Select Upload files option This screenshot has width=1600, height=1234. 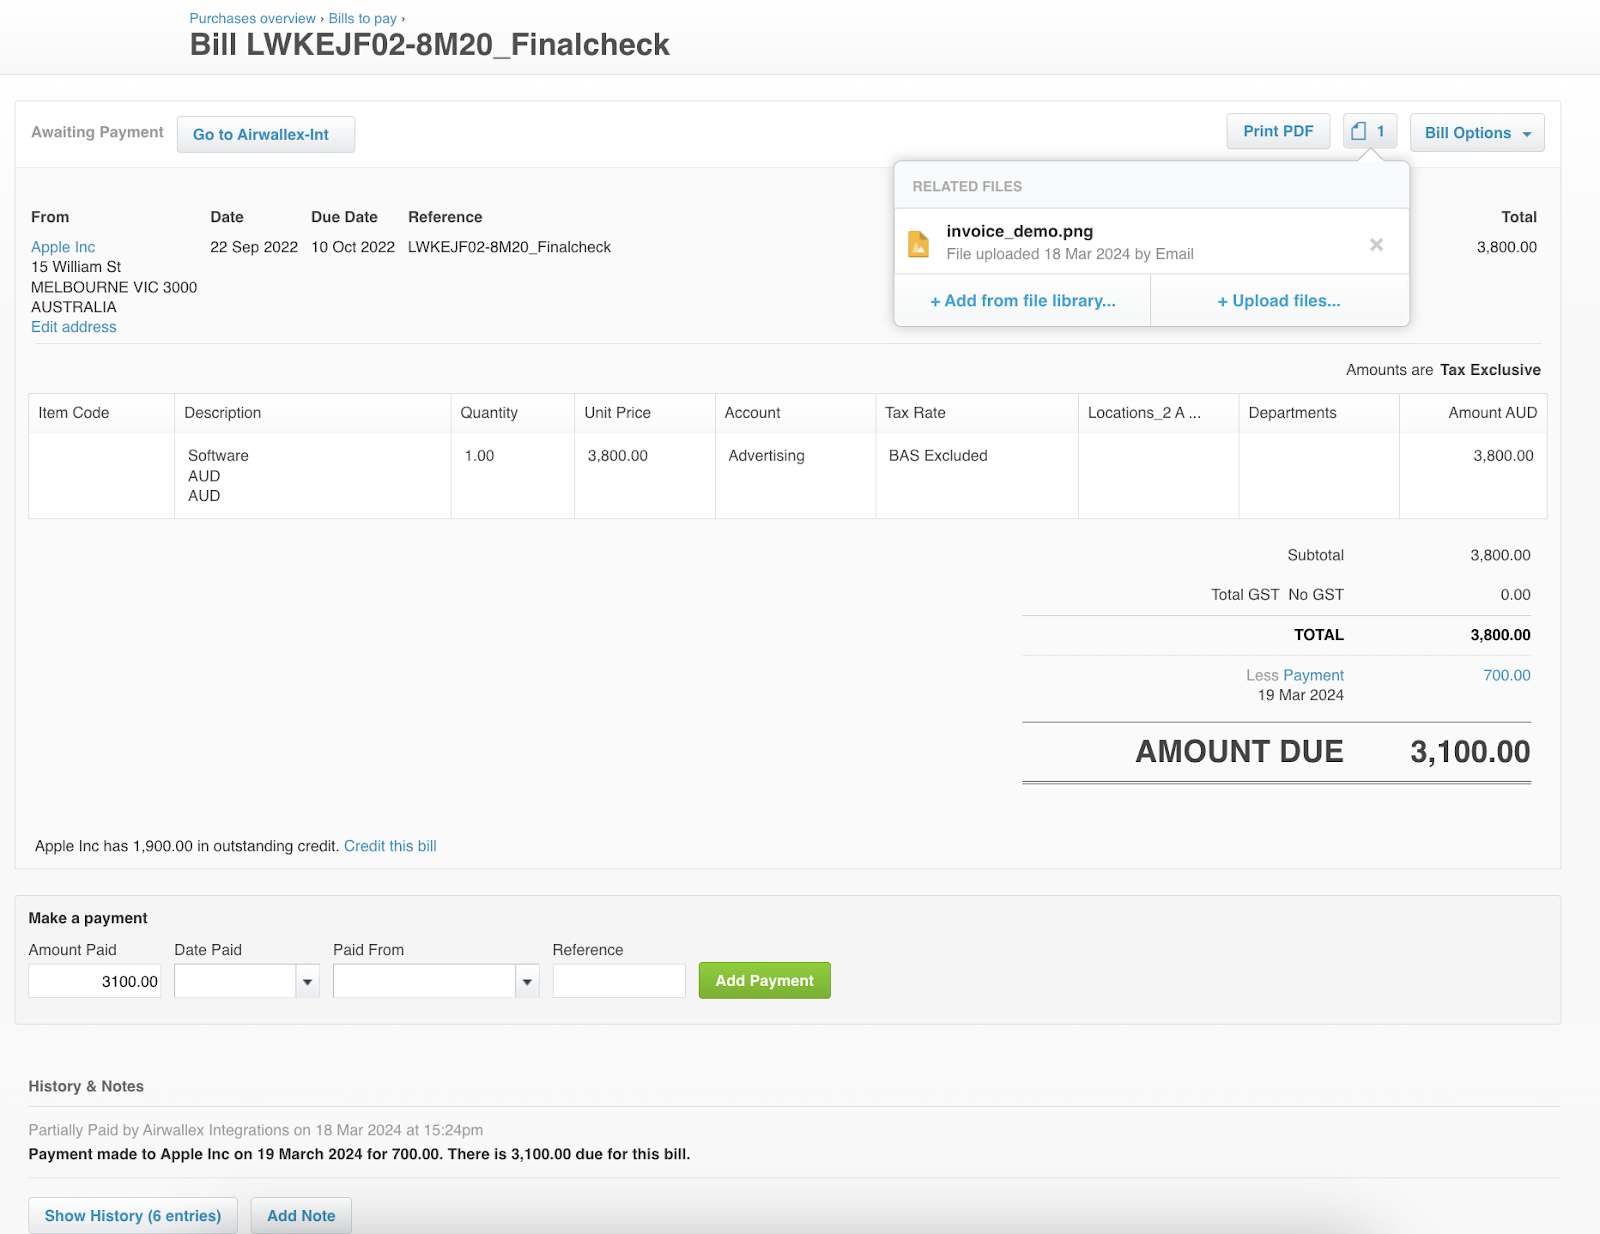(x=1278, y=301)
